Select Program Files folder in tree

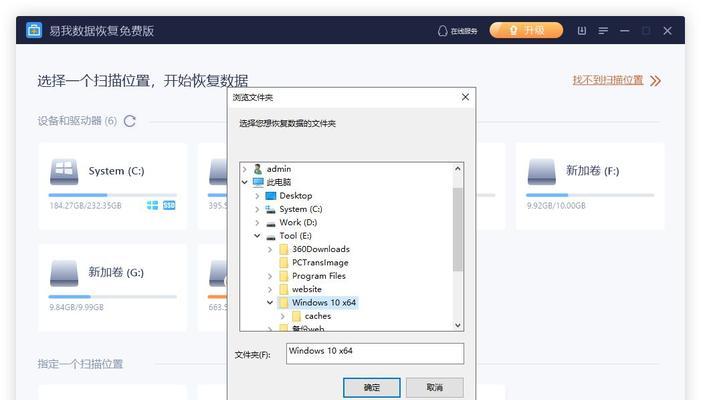(x=319, y=276)
